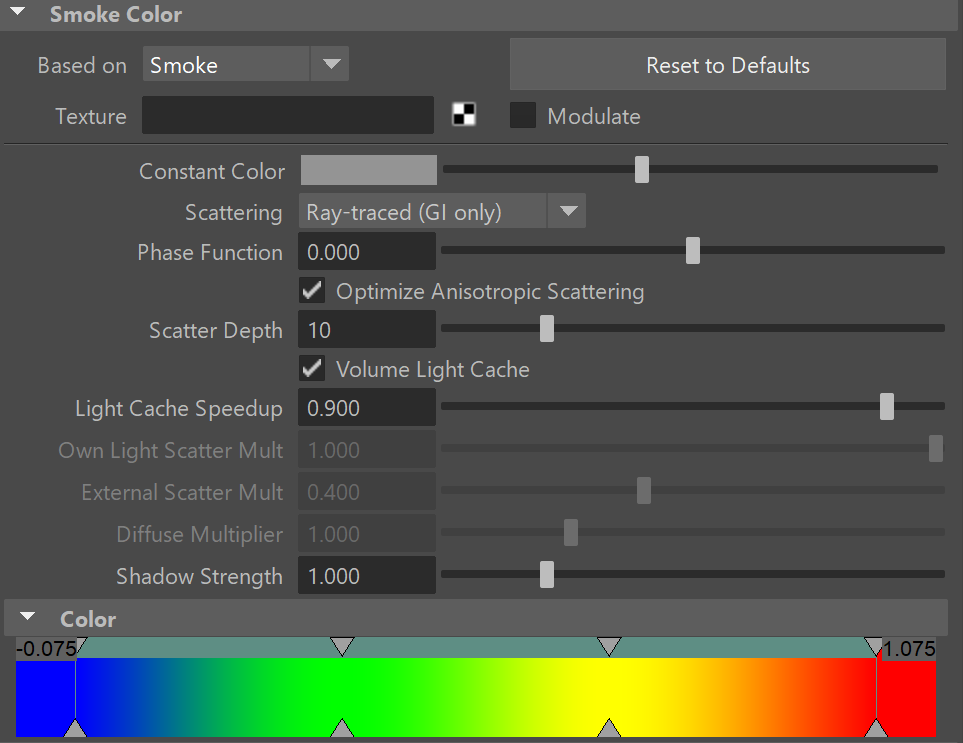Open the Based on dropdown
The width and height of the screenshot is (963, 743).
pos(246,64)
